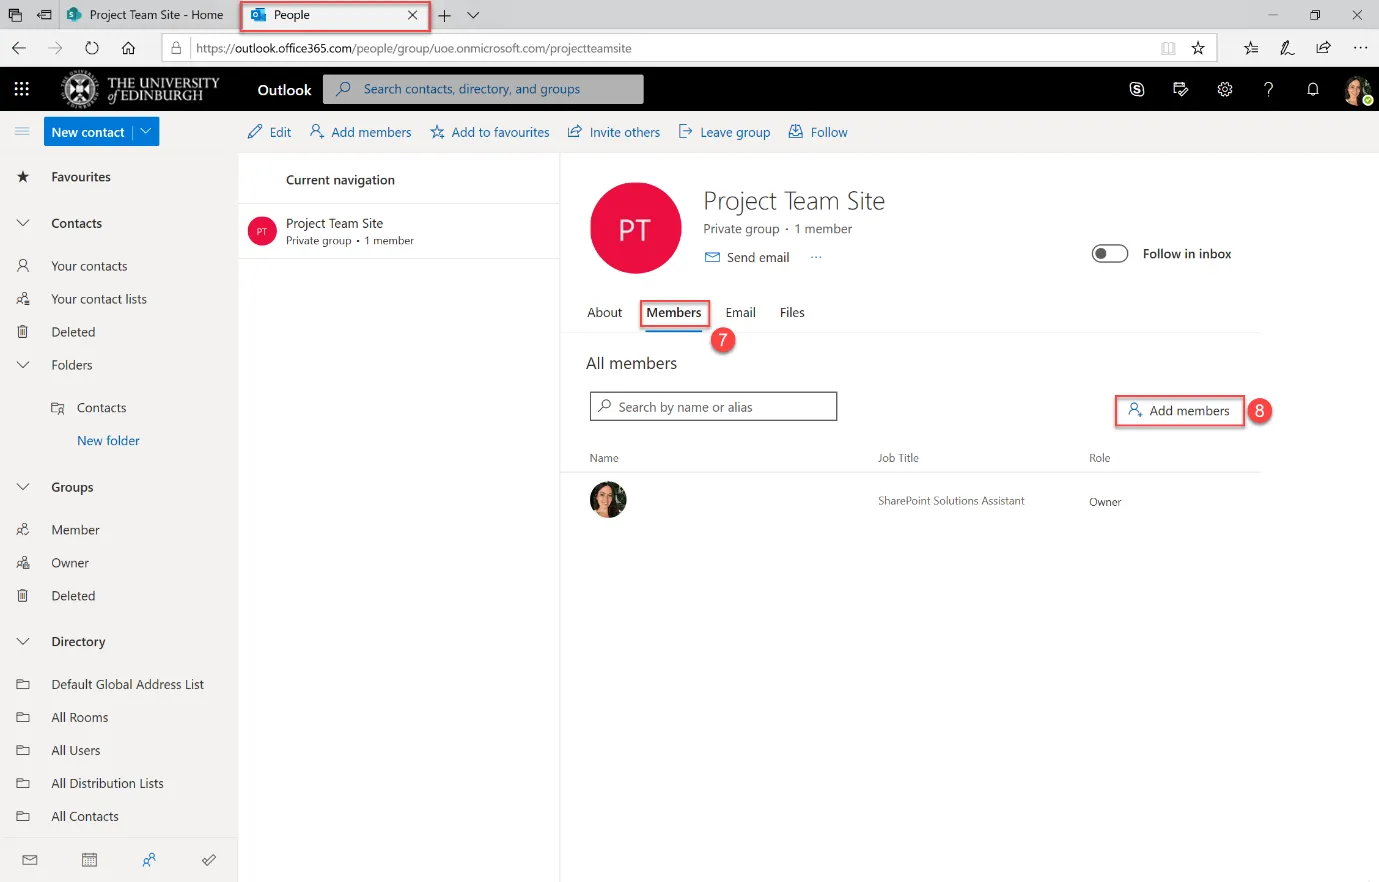Image resolution: width=1379 pixels, height=882 pixels.
Task: Switch to Mail using the bottom-left envelope icon
Action: tap(29, 860)
